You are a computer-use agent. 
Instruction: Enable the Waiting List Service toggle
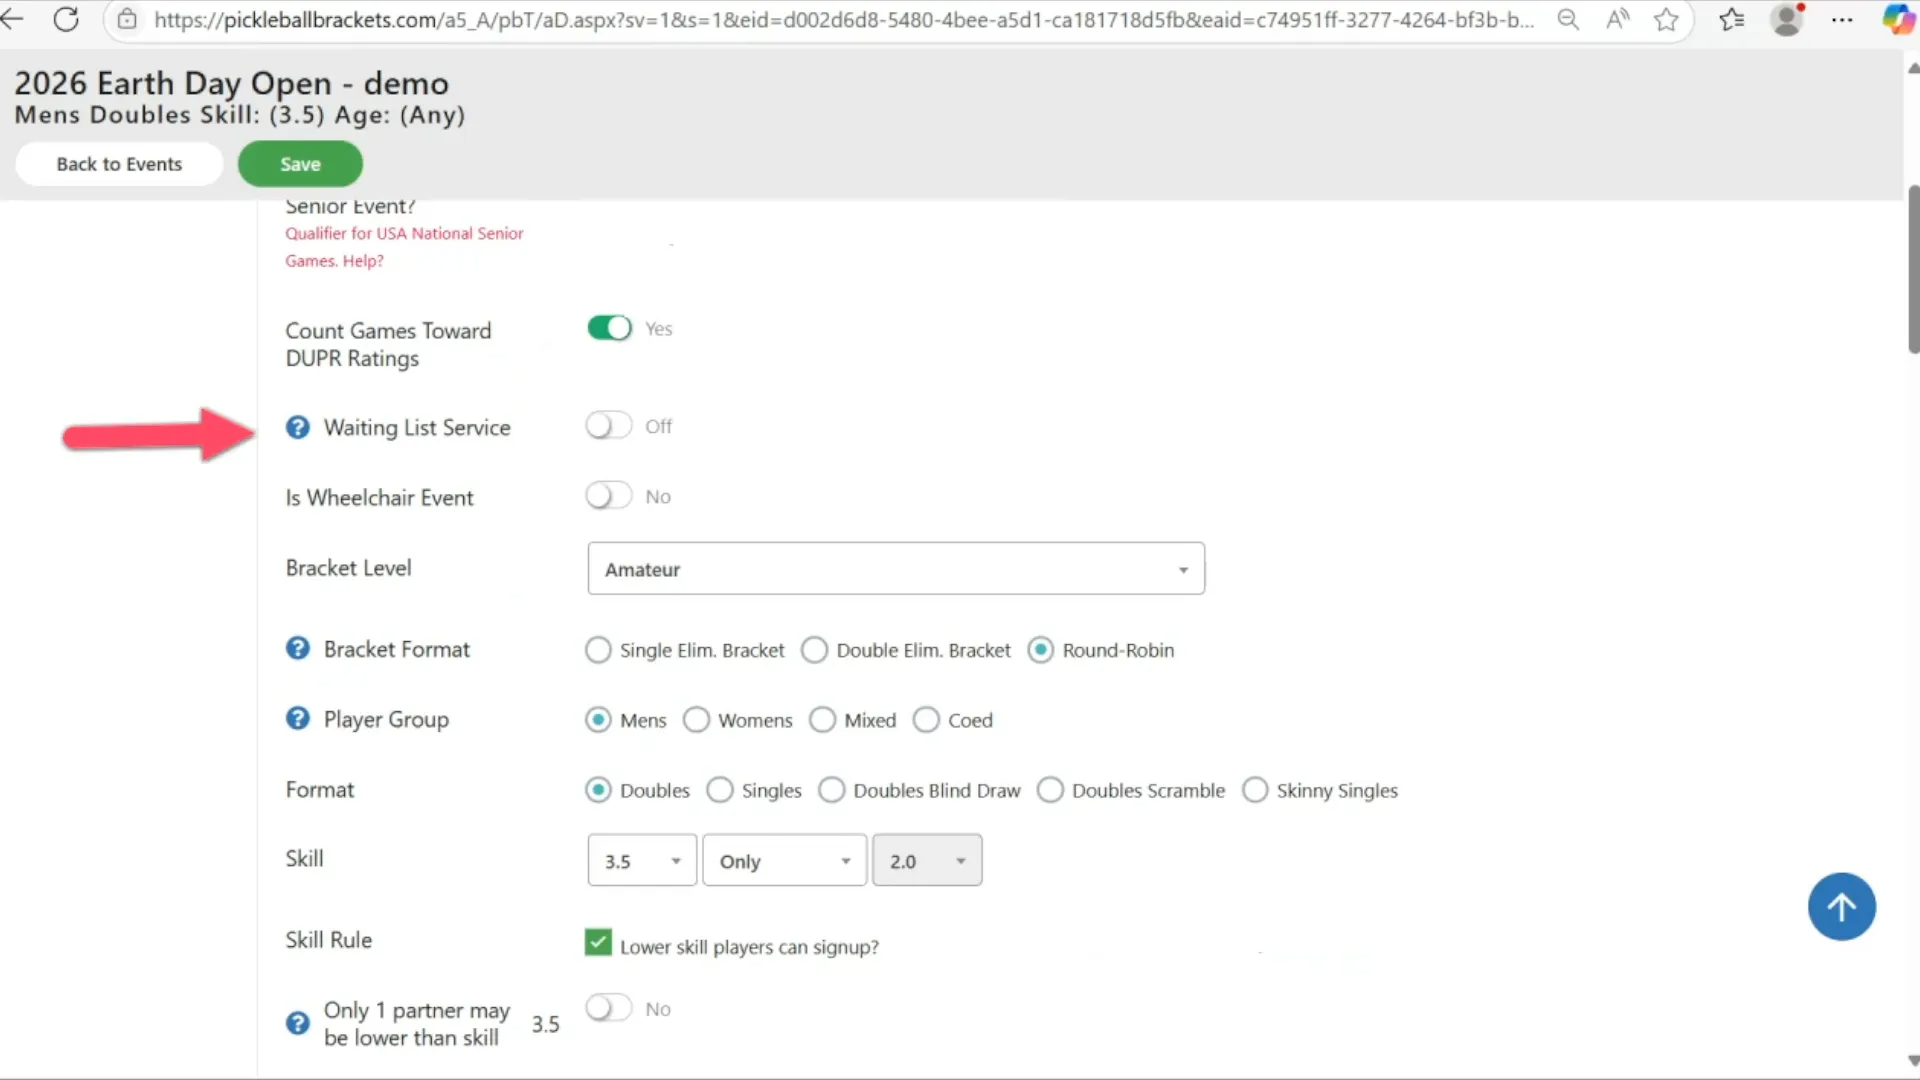click(609, 426)
